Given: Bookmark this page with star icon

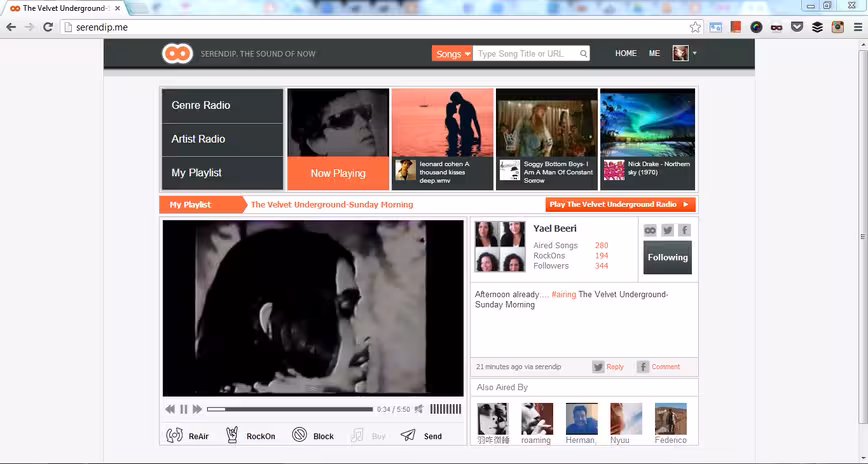Looking at the screenshot, I should coord(695,27).
